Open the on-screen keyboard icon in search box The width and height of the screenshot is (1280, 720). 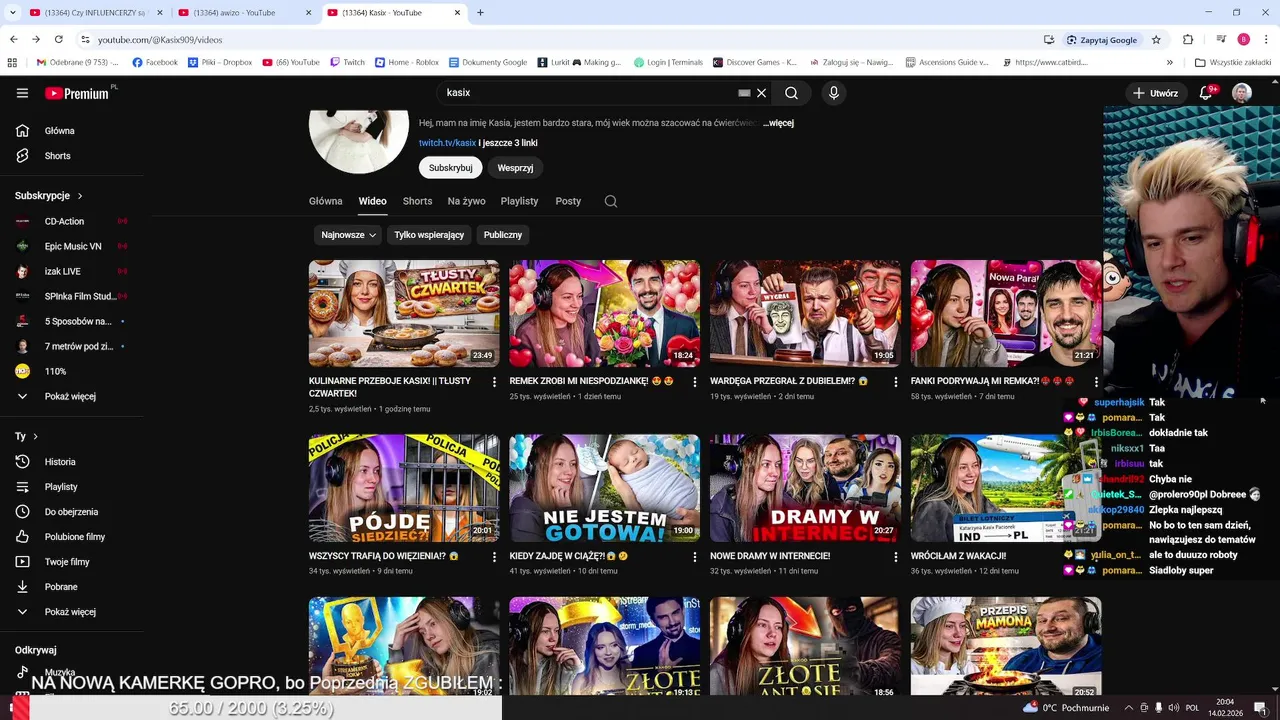click(x=744, y=93)
